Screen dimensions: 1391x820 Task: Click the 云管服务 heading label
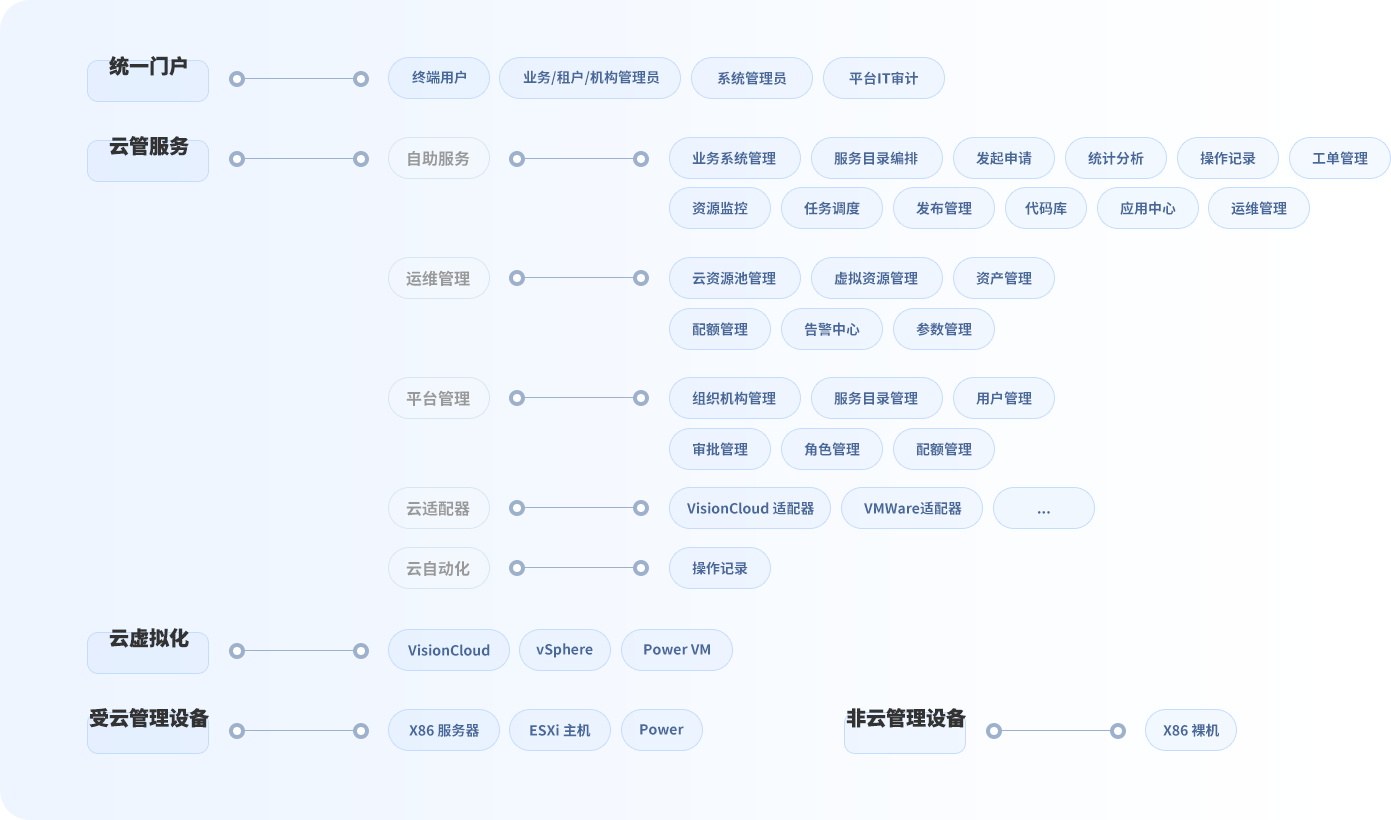click(x=148, y=147)
